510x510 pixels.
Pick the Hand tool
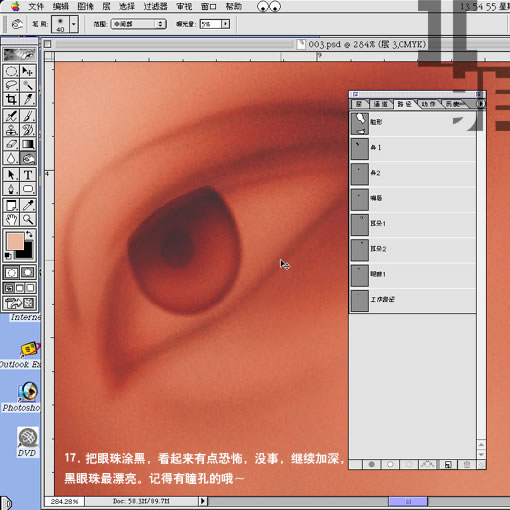click(11, 219)
